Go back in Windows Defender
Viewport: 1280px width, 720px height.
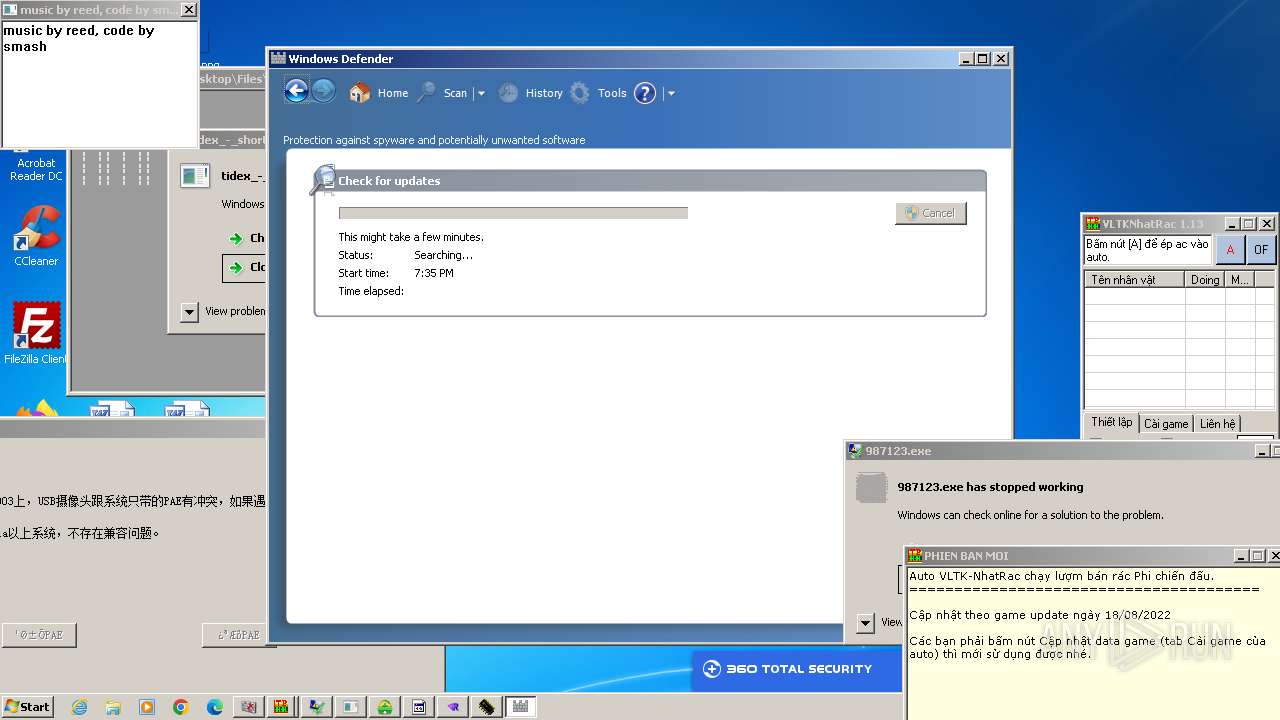(x=296, y=91)
